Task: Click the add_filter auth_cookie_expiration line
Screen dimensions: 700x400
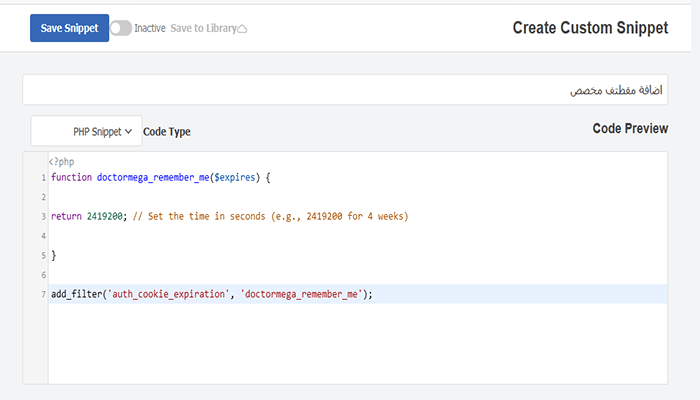Action: (210, 294)
